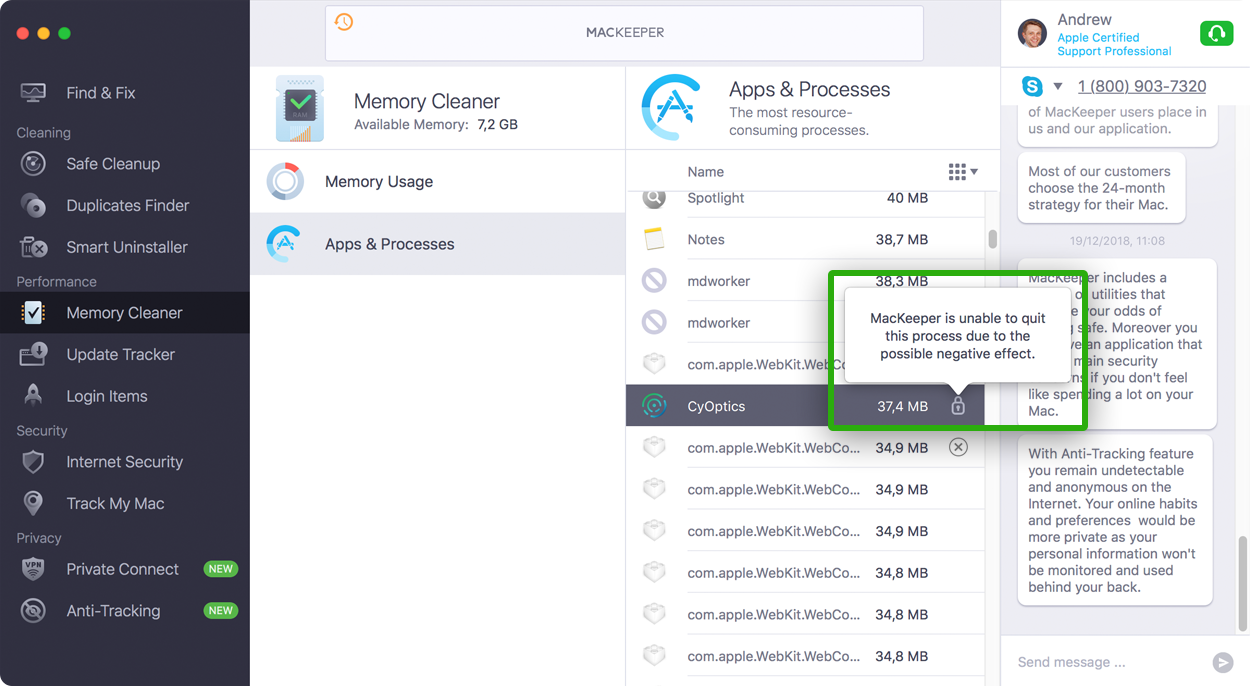This screenshot has width=1250, height=686.
Task: Click the Internet Security shield icon
Action: [33, 462]
